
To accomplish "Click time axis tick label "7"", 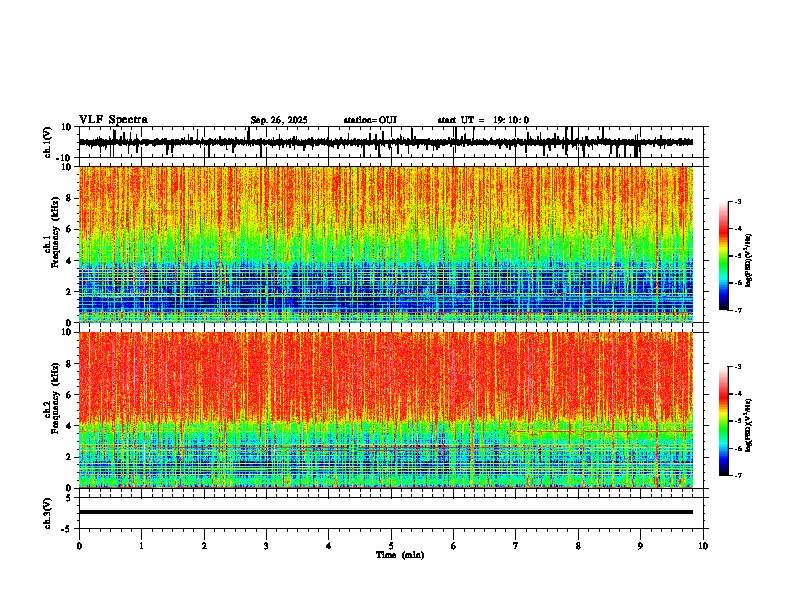I will click(516, 546).
